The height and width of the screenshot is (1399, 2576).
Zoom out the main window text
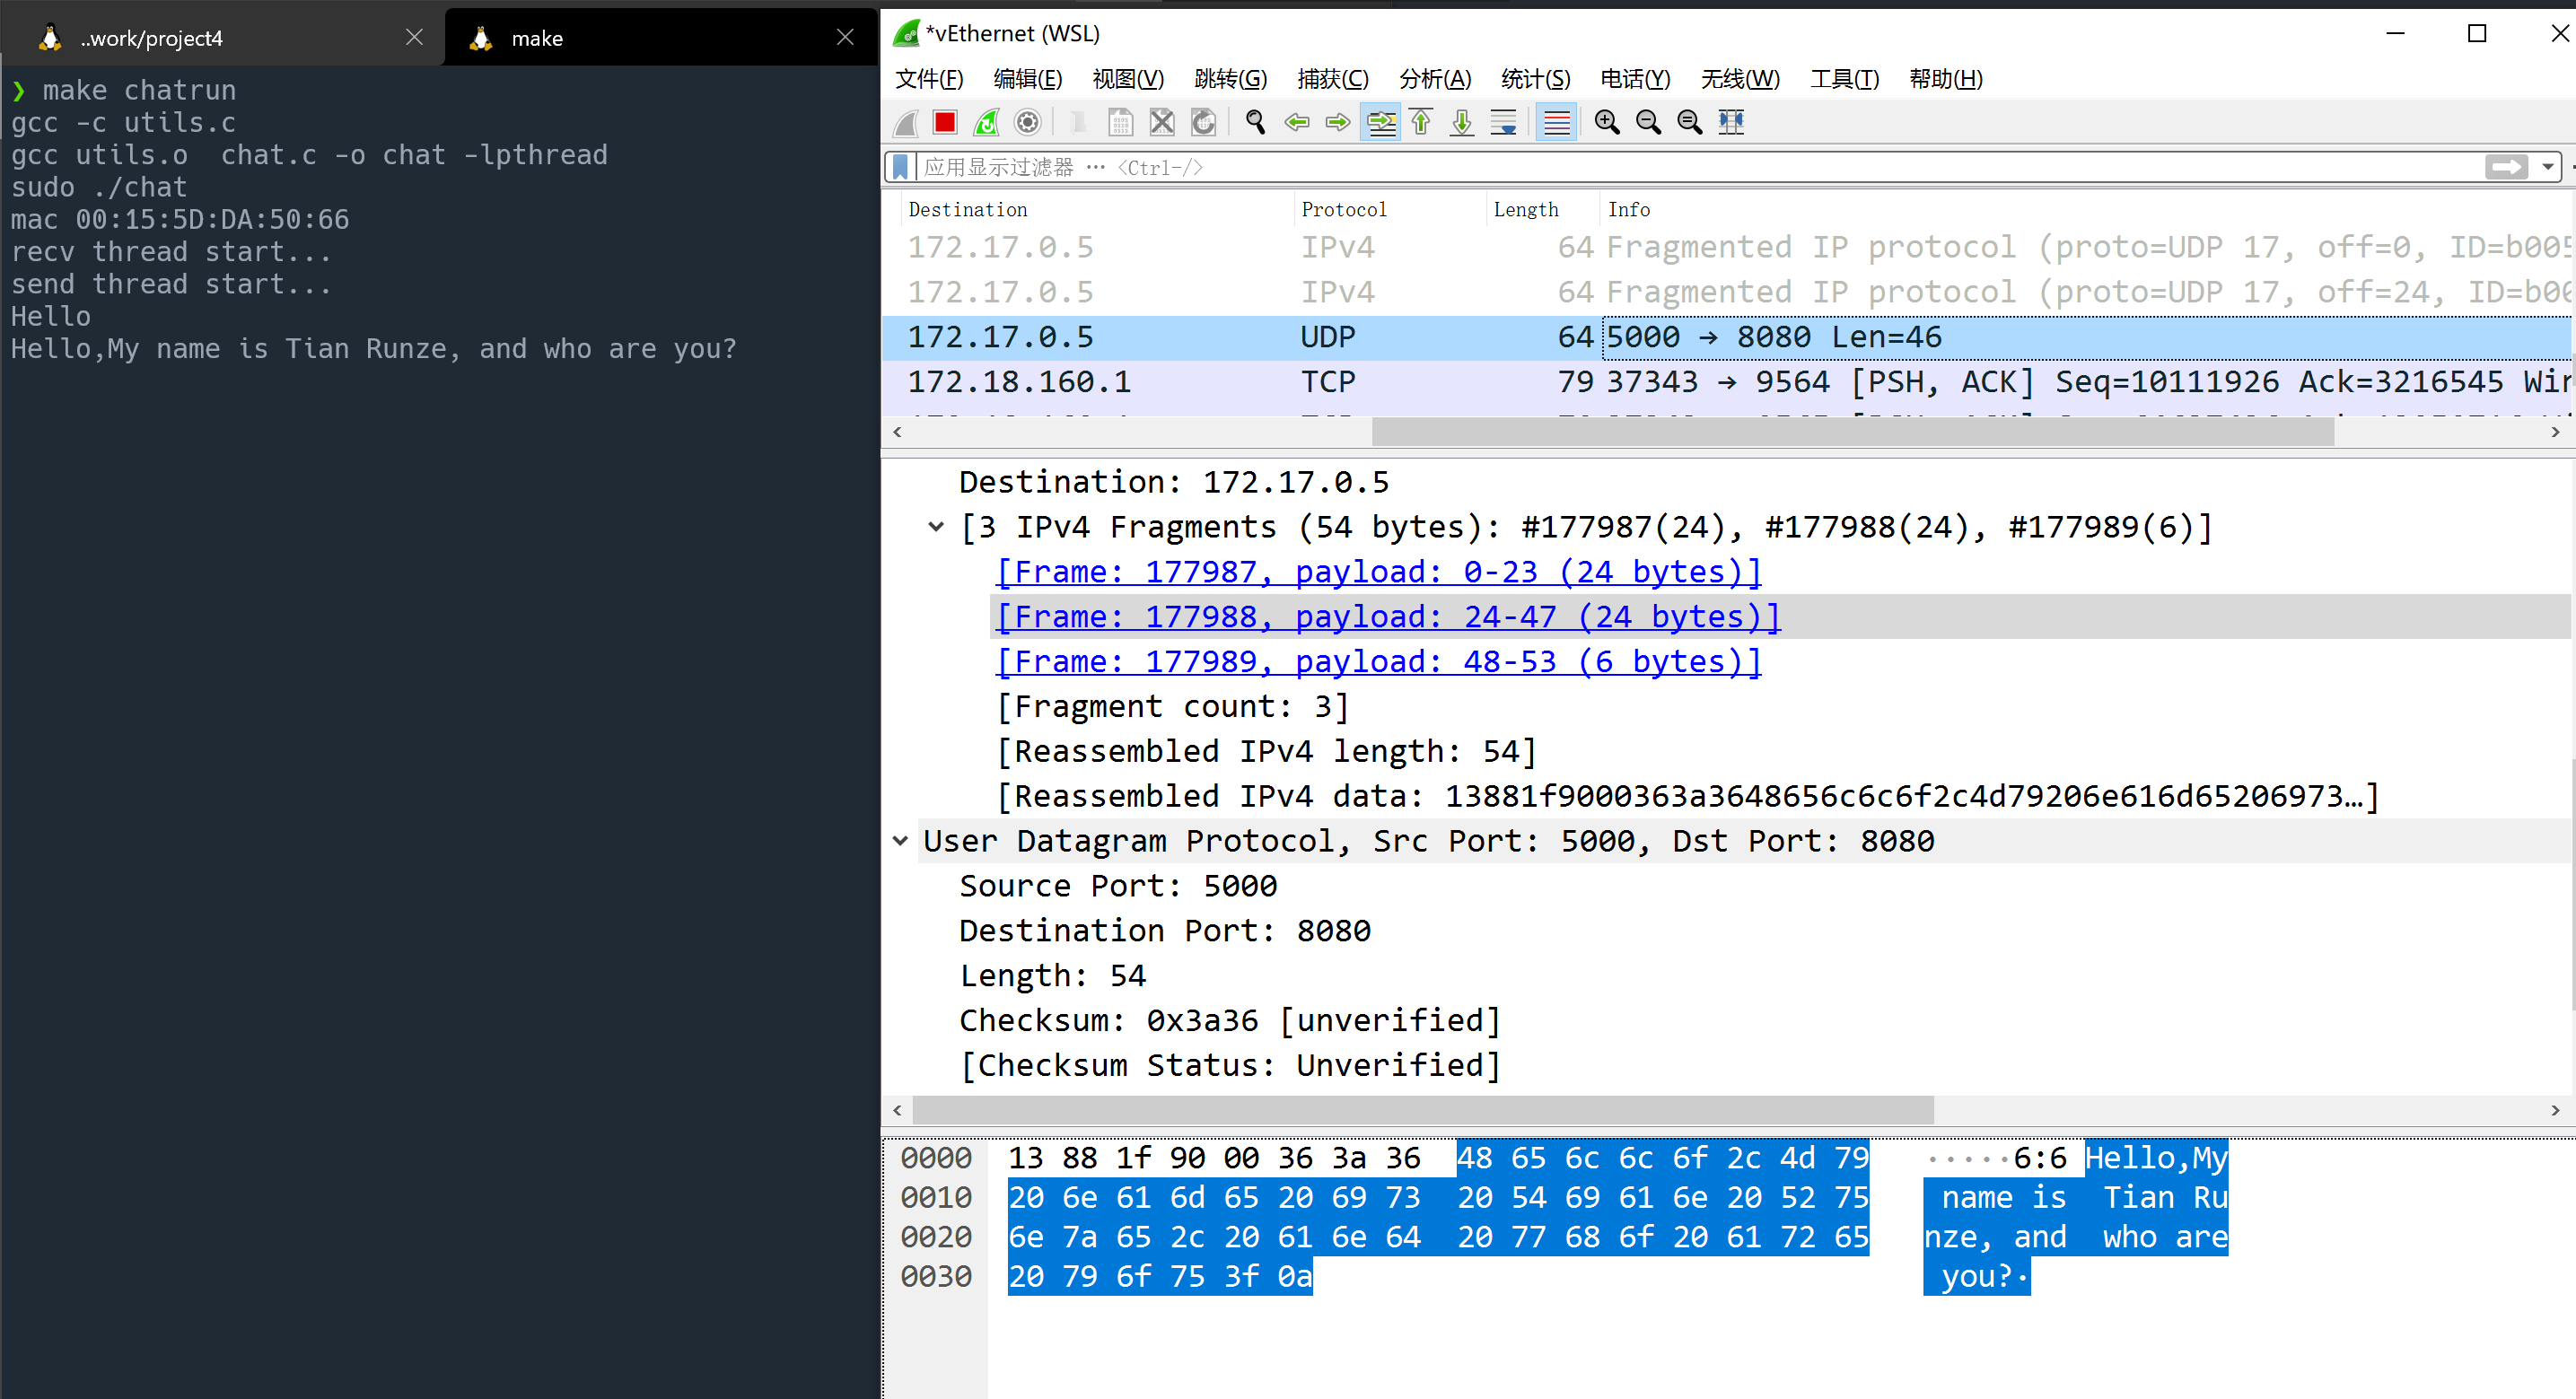pos(1648,122)
